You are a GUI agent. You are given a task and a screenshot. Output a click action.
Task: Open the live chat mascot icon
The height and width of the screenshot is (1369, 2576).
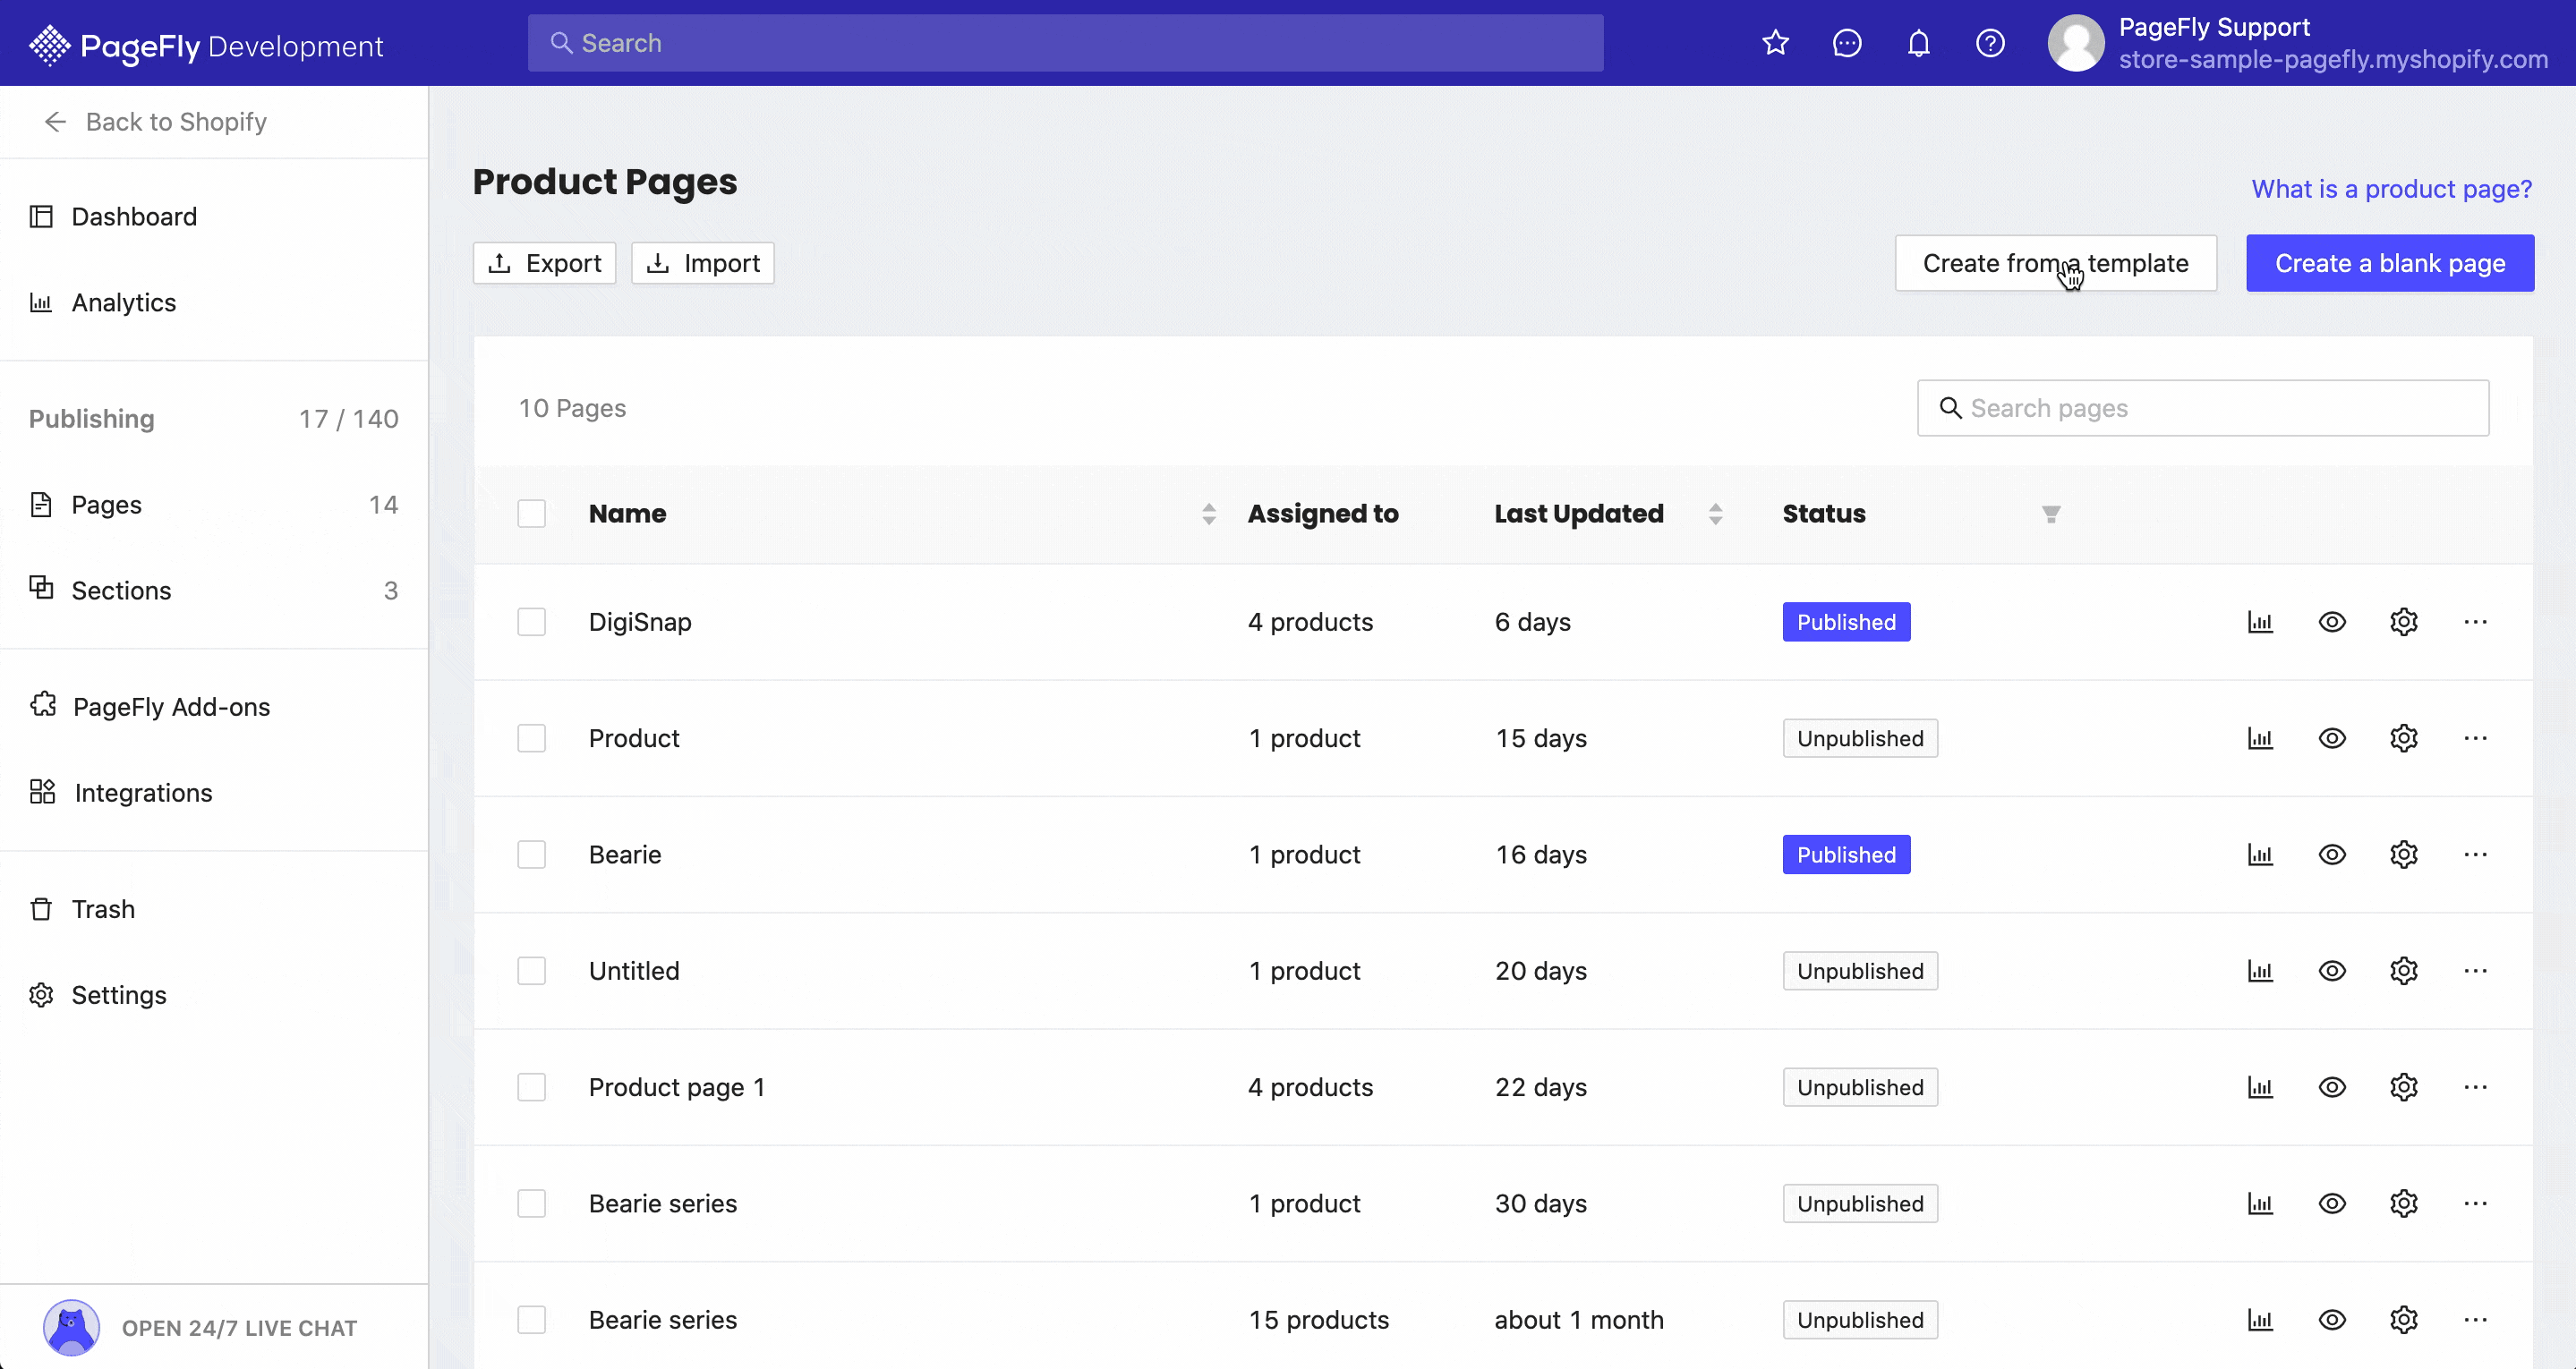click(71, 1327)
